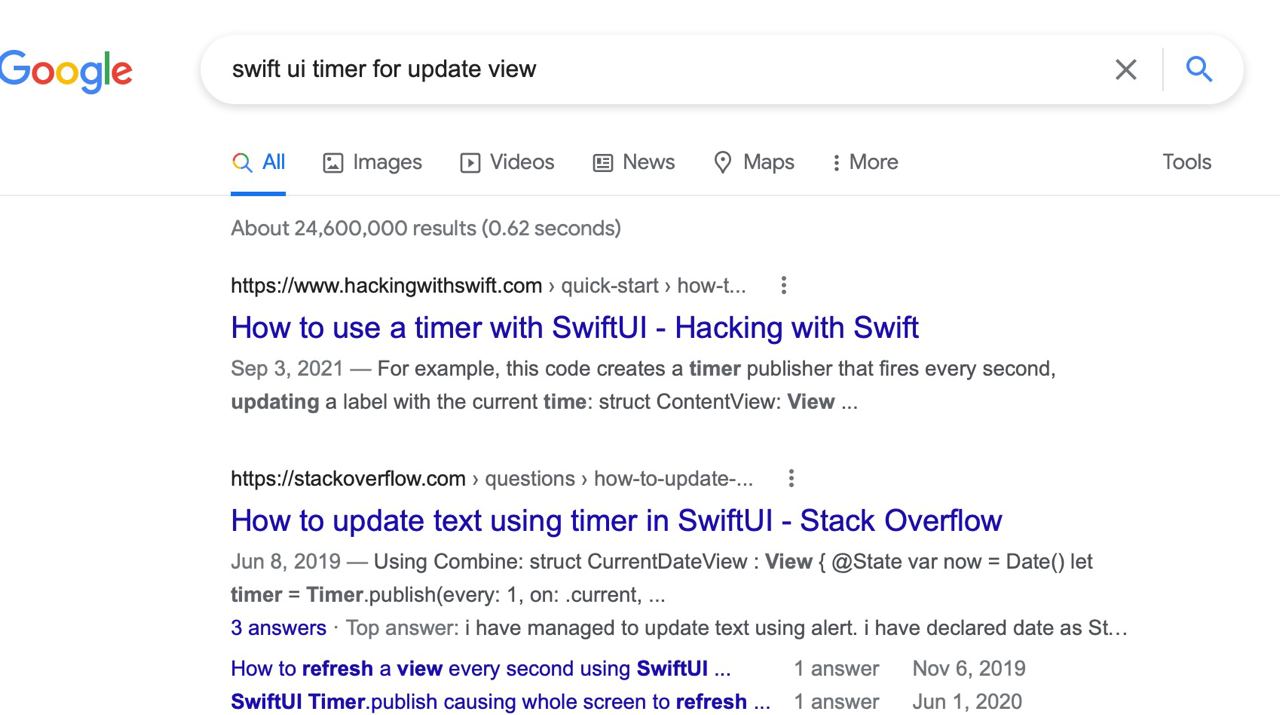Image resolution: width=1280 pixels, height=715 pixels.
Task: Open 'How to refresh a view every second' link
Action: click(481, 668)
